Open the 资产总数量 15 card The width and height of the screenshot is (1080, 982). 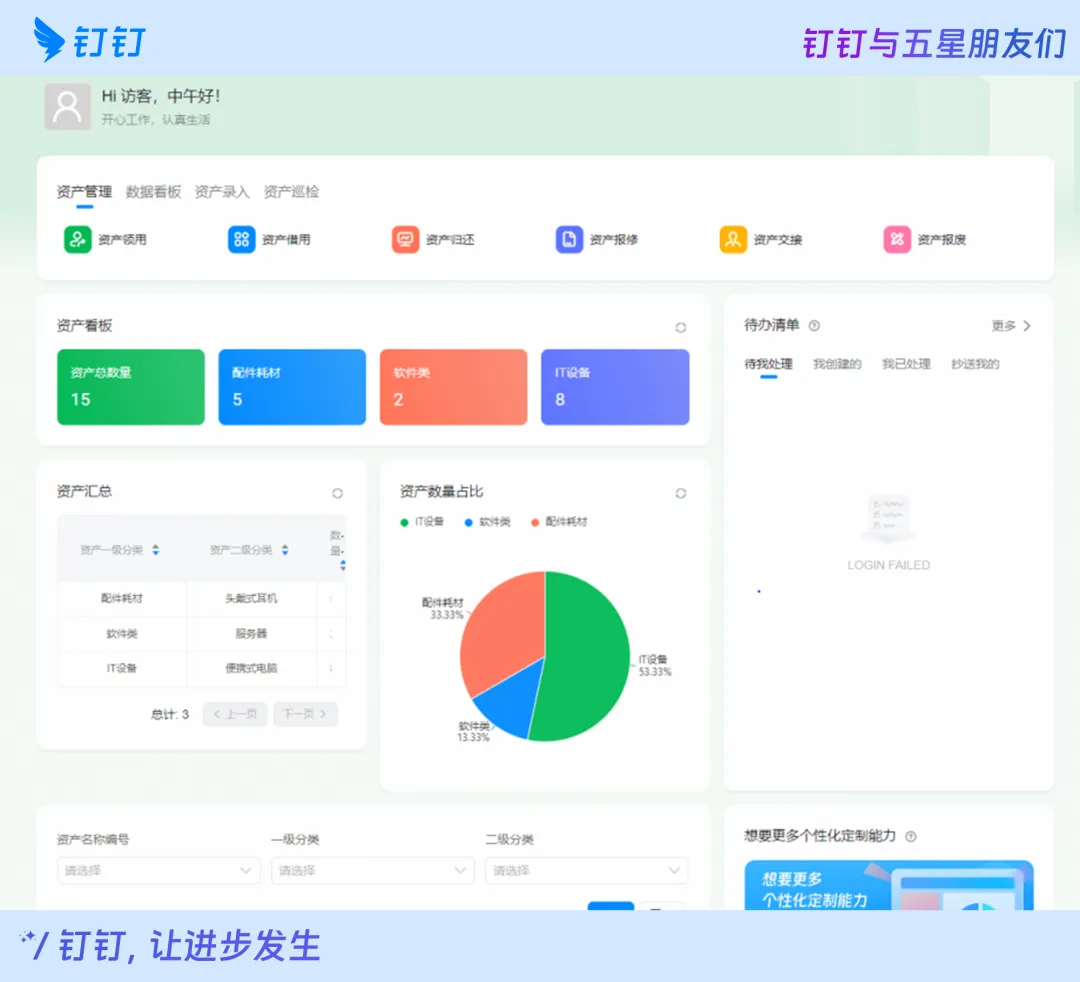coord(131,387)
